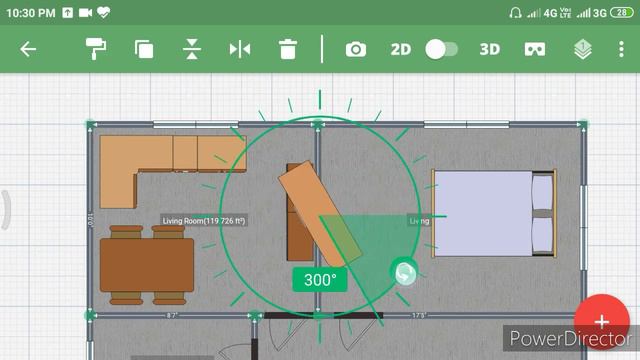The height and width of the screenshot is (360, 640).
Task: Check the battery indicator in status bar
Action: tap(621, 13)
